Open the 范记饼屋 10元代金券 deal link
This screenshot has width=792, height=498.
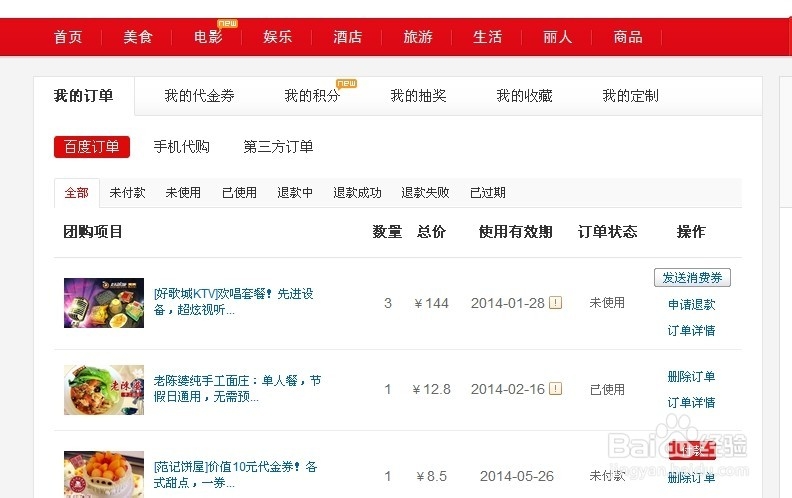click(x=235, y=475)
